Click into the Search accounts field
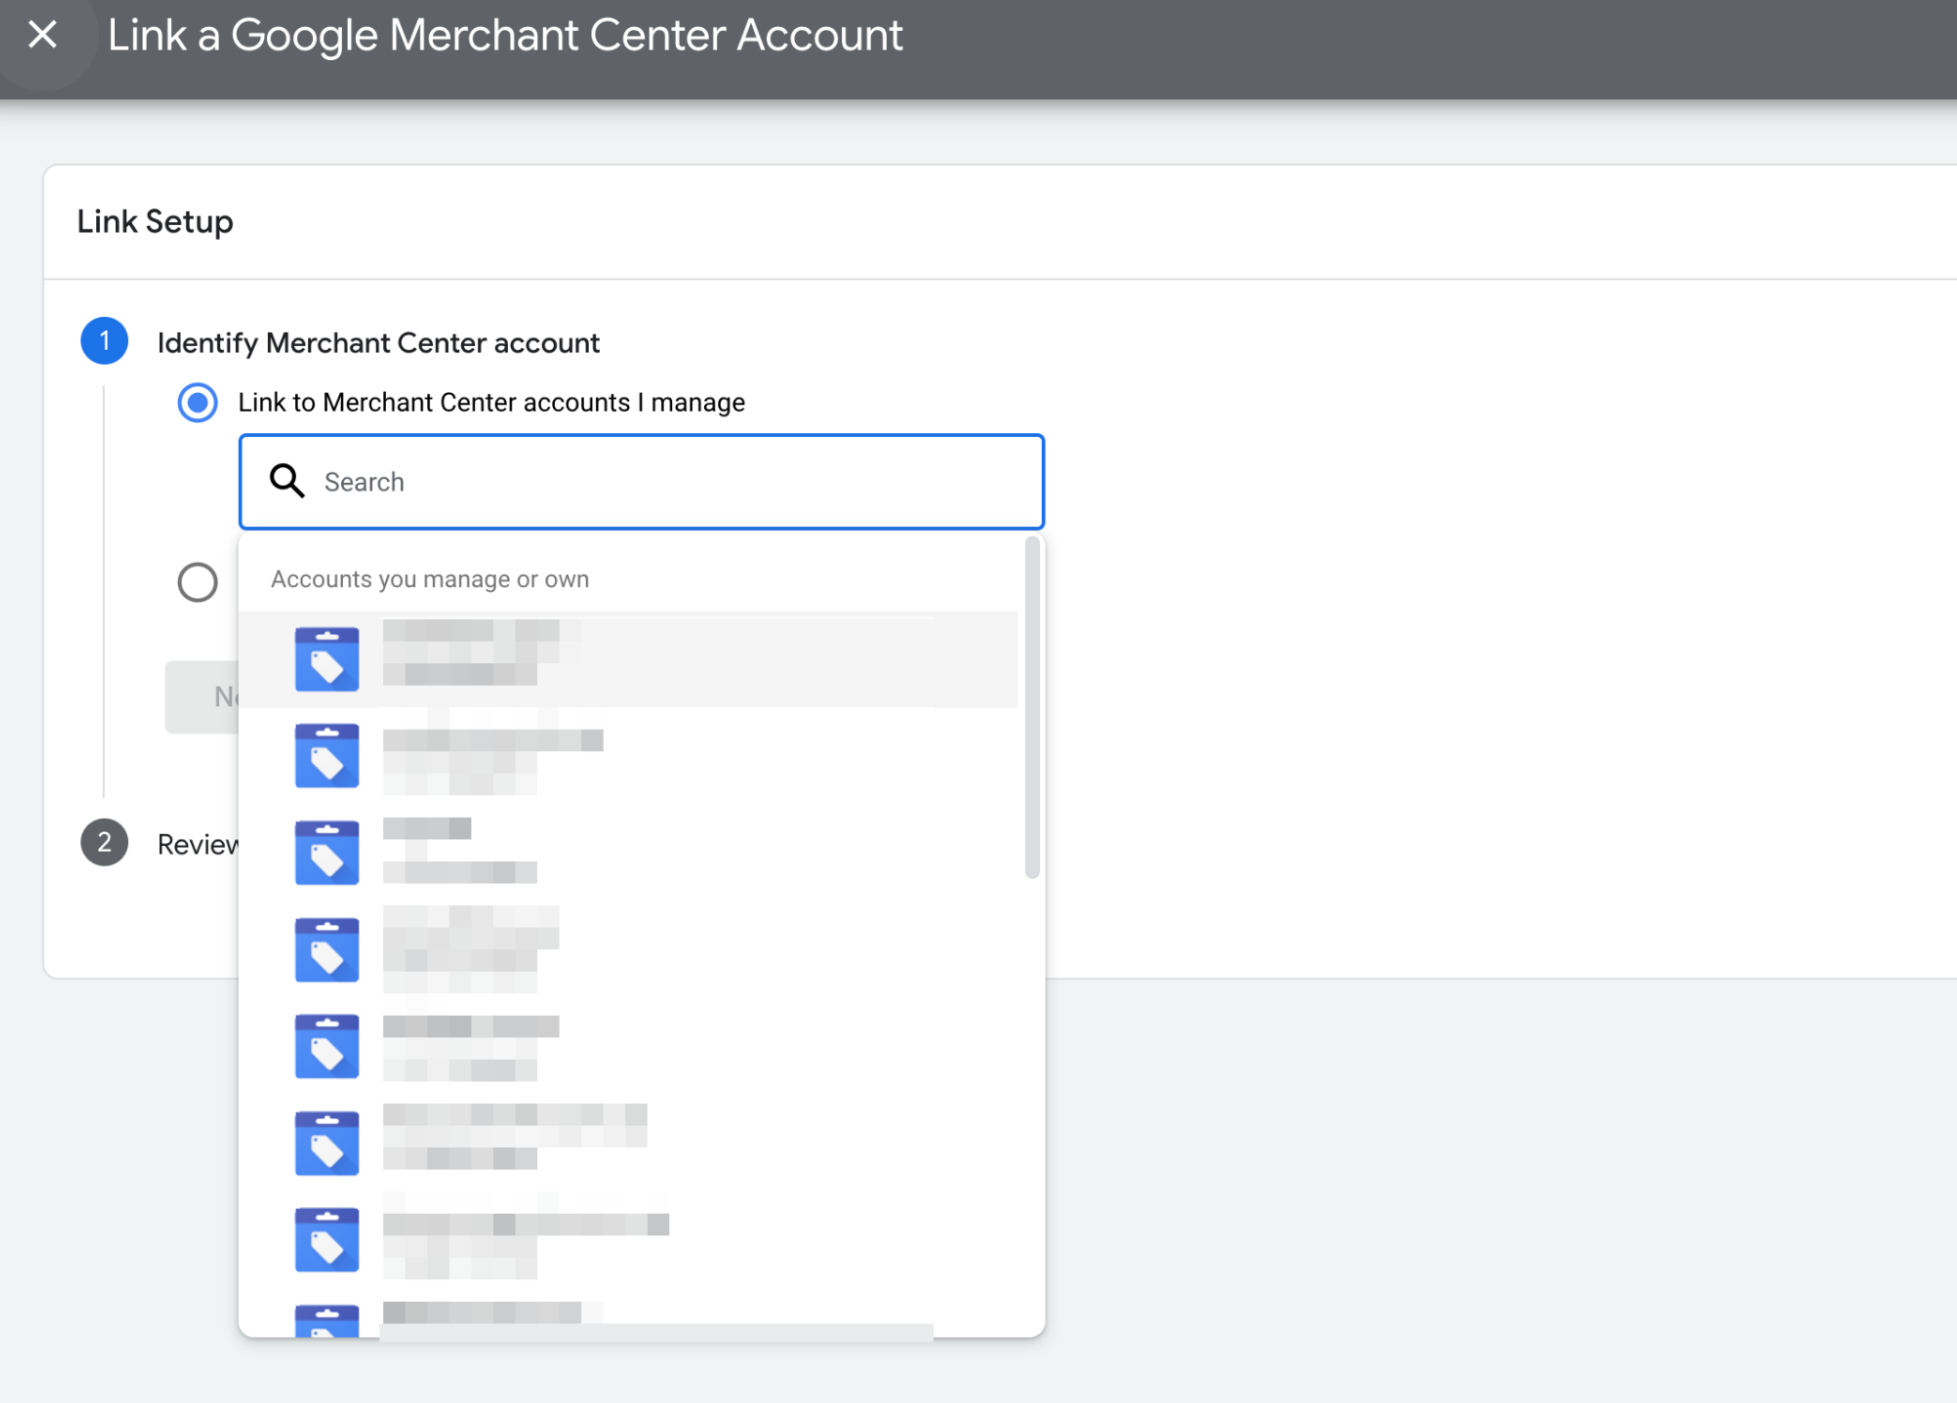Screen dimensions: 1957x1403 click(x=642, y=482)
